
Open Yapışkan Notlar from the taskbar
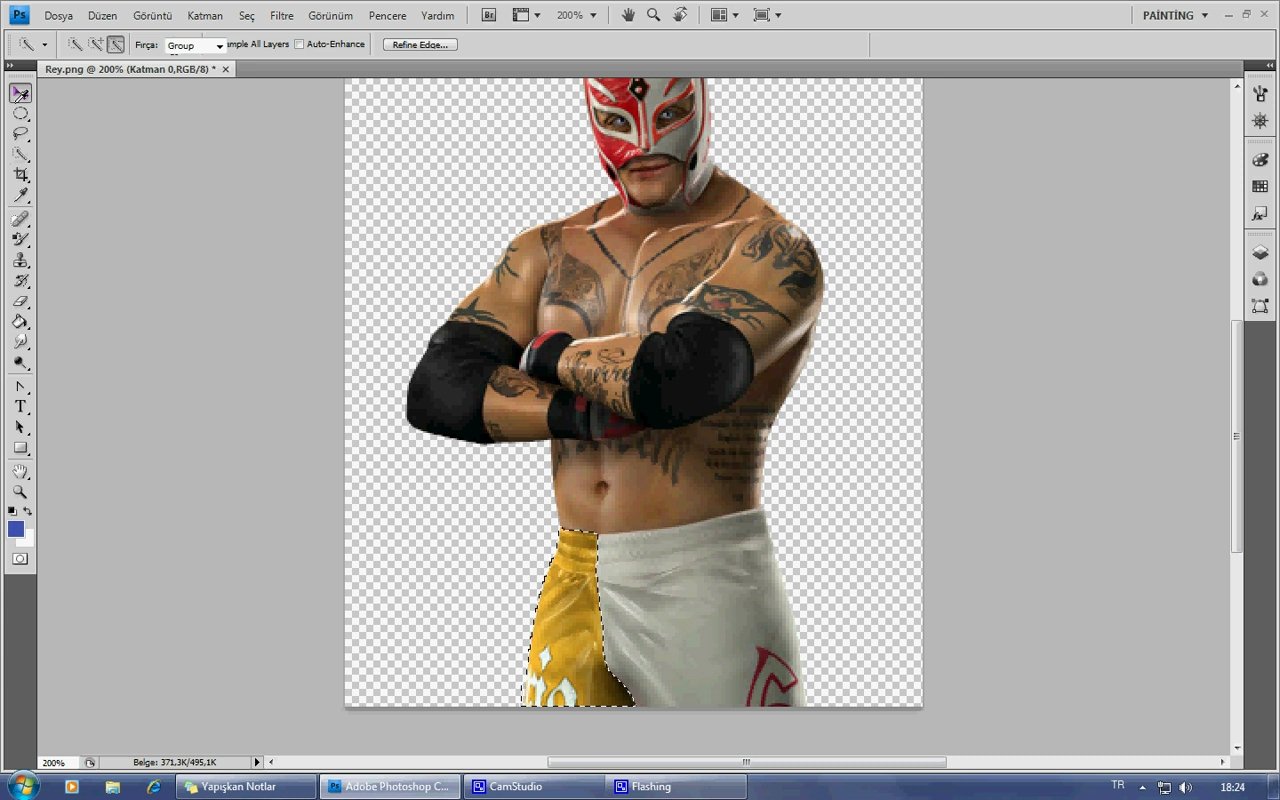(247, 787)
